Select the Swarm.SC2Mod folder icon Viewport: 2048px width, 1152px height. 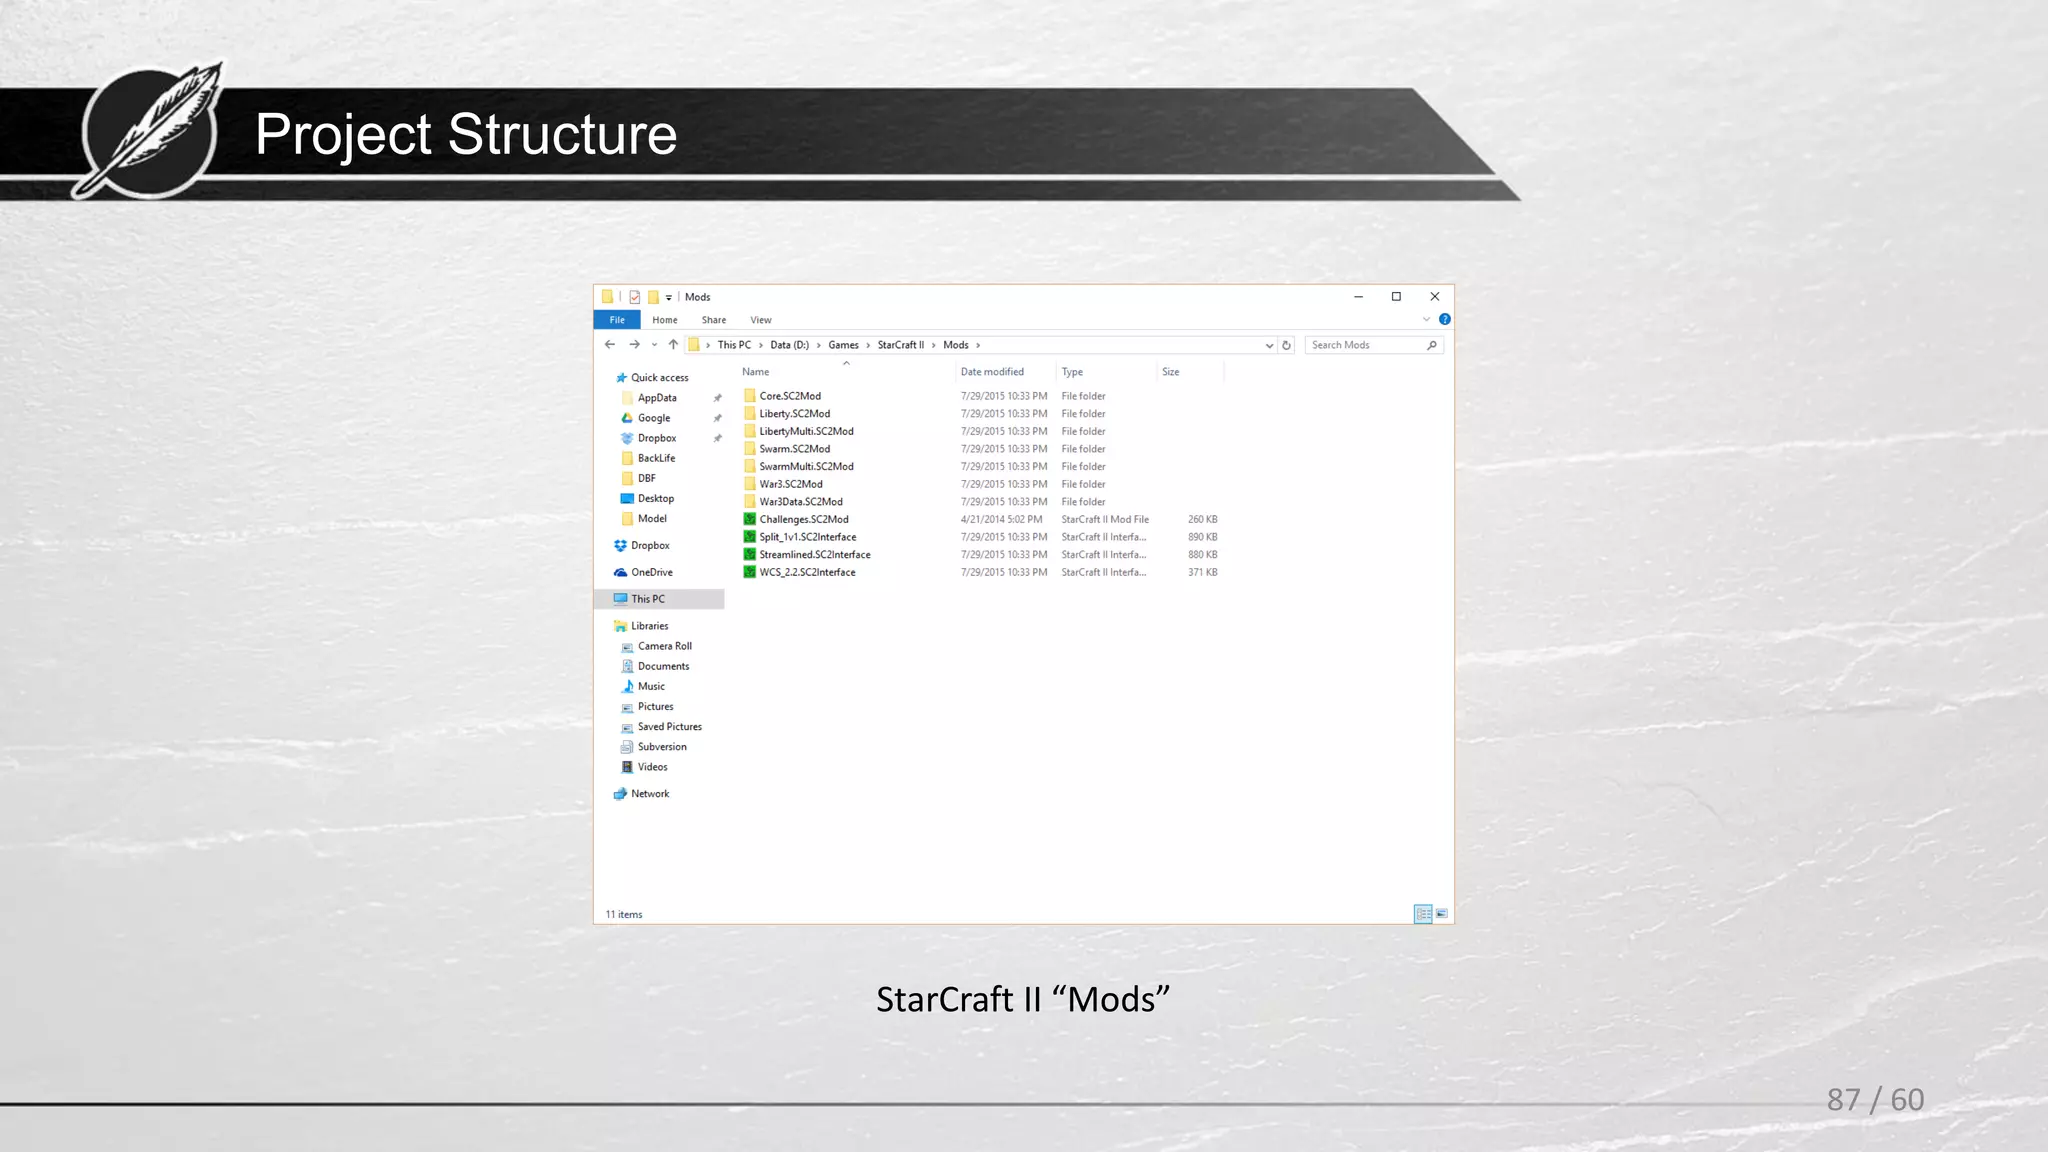coord(750,449)
